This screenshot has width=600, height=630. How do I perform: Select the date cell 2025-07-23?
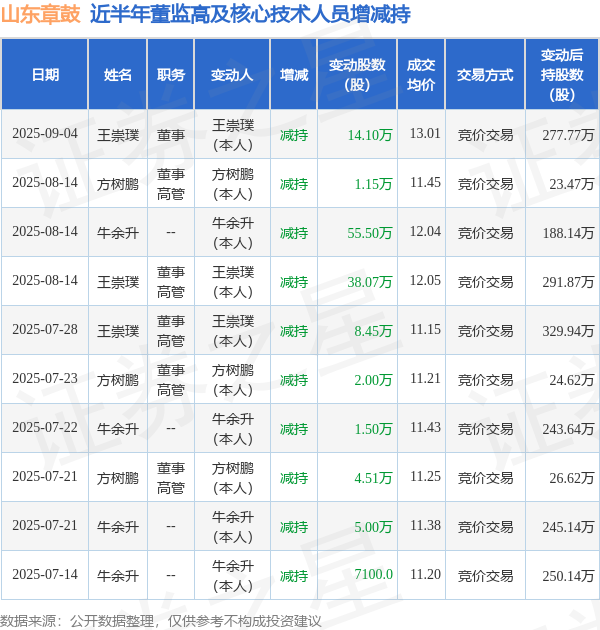coord(45,378)
